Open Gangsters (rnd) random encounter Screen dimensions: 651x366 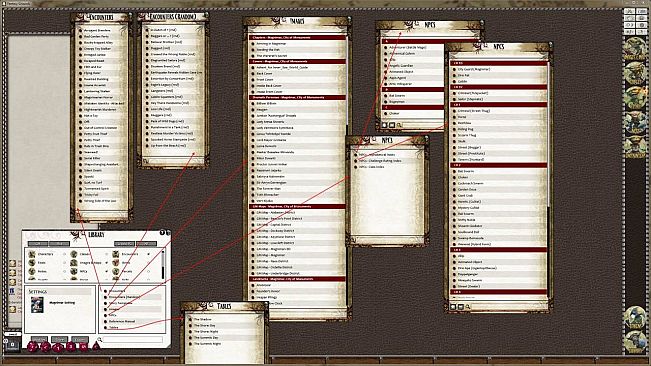pyautogui.click(x=162, y=90)
